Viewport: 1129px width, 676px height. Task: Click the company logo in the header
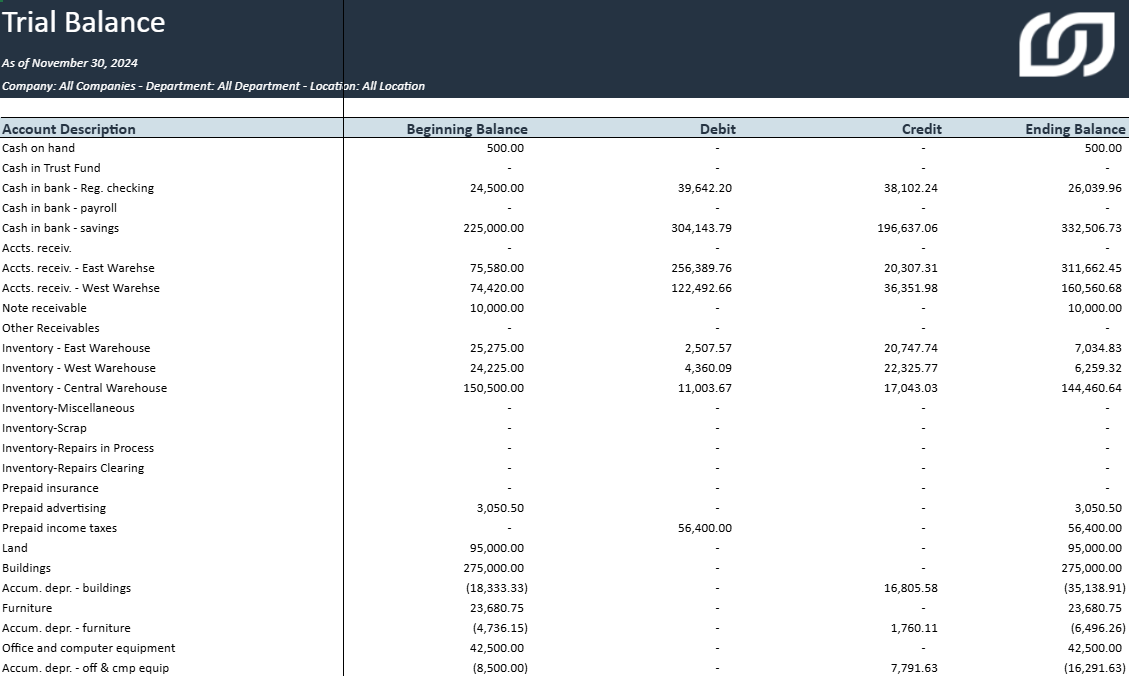1066,44
